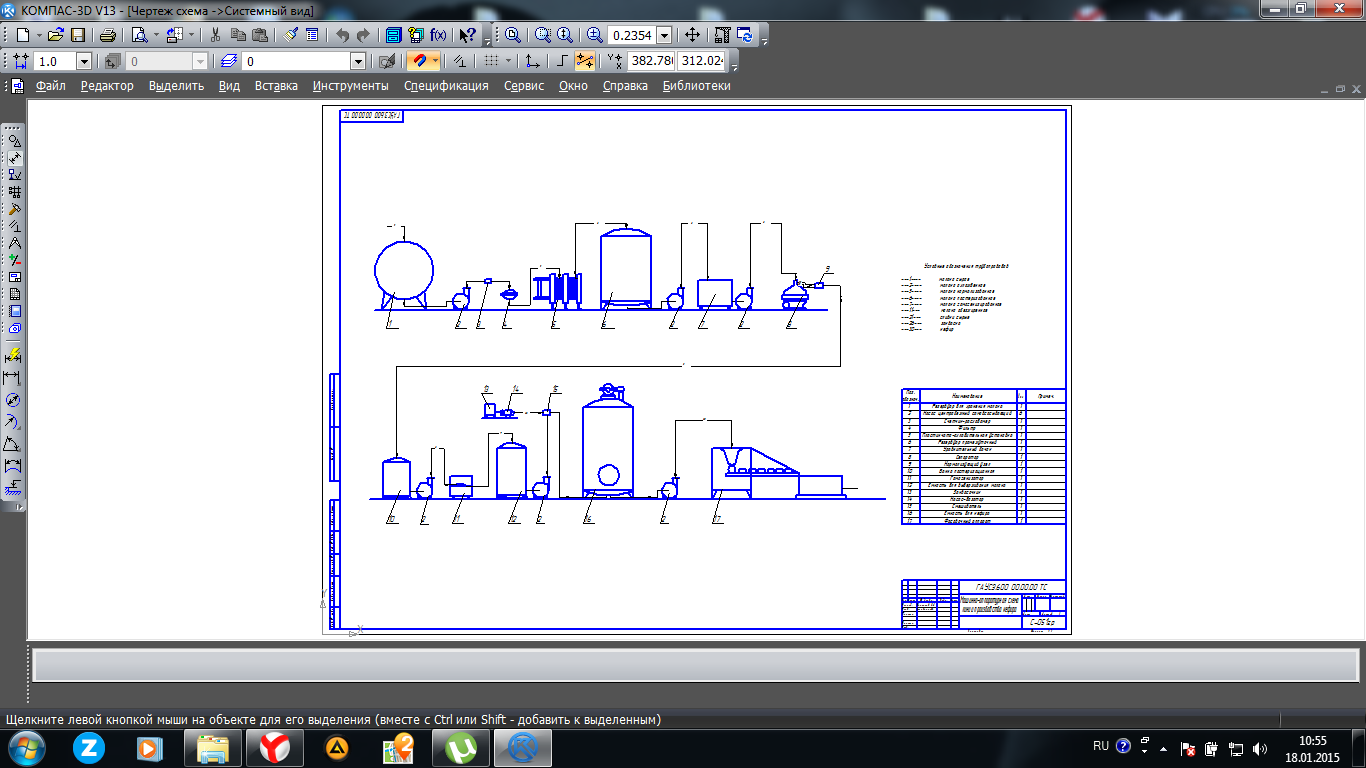
Task: Open the Файл menu
Action: tap(50, 86)
